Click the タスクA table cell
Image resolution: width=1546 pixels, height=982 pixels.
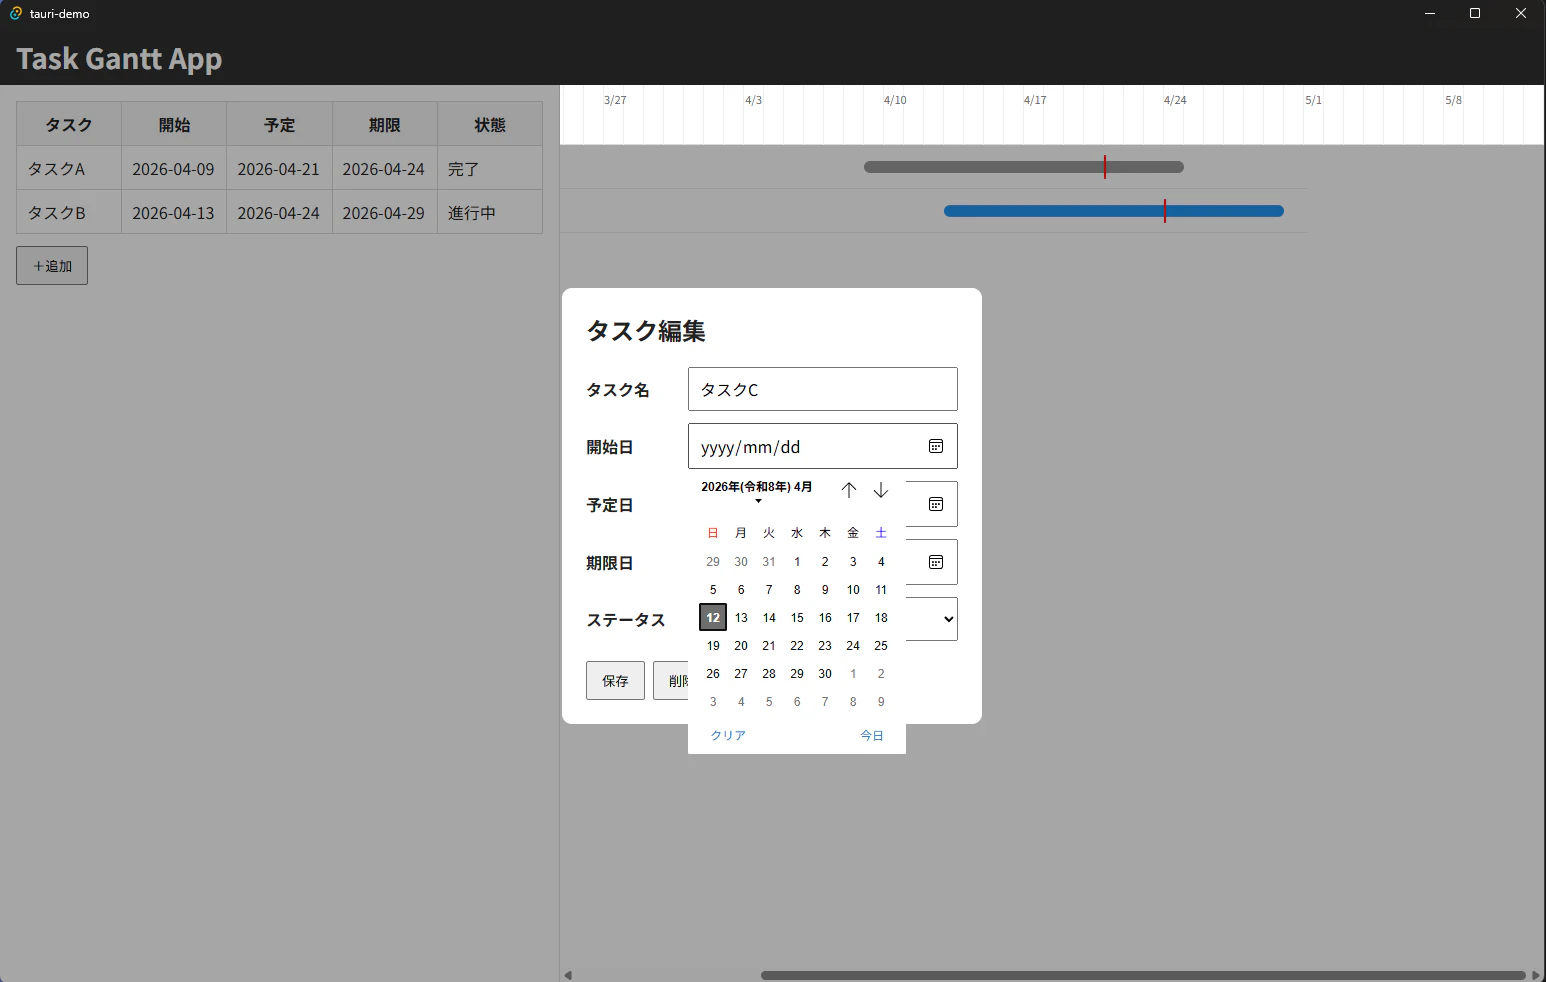(69, 168)
